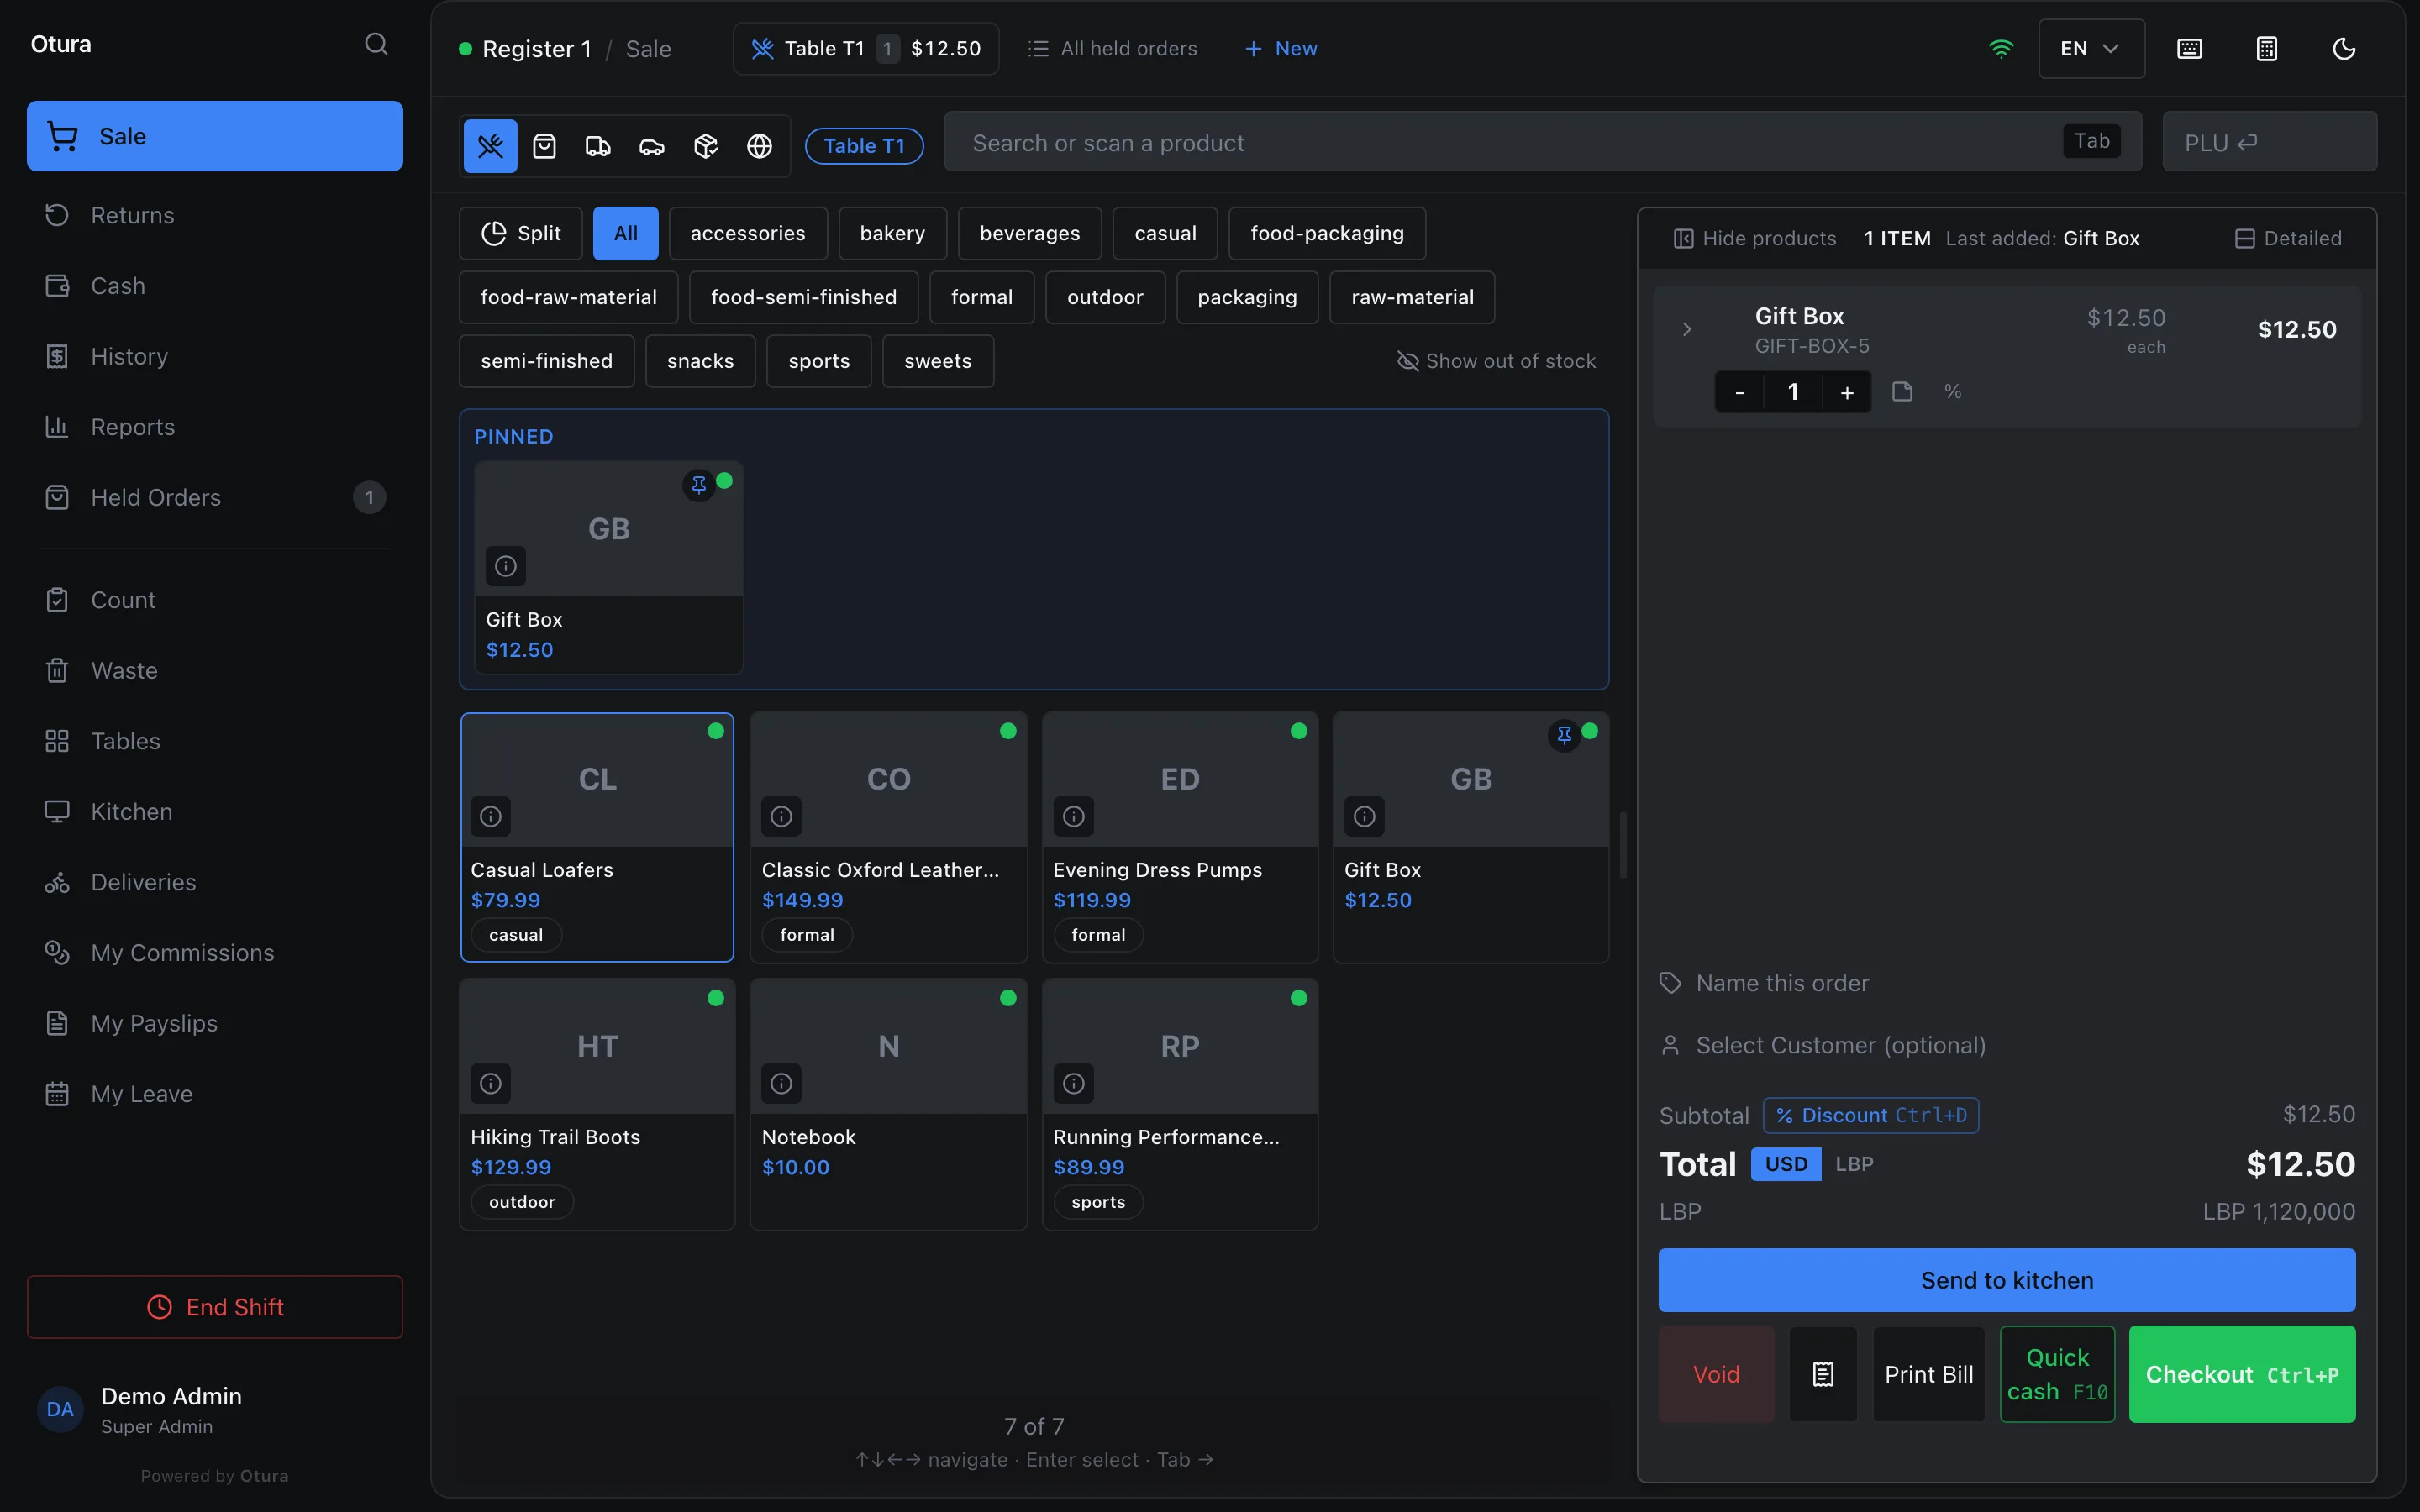Image resolution: width=2420 pixels, height=1512 pixels.
Task: Click the Table T1 selector pill
Action: point(864,146)
